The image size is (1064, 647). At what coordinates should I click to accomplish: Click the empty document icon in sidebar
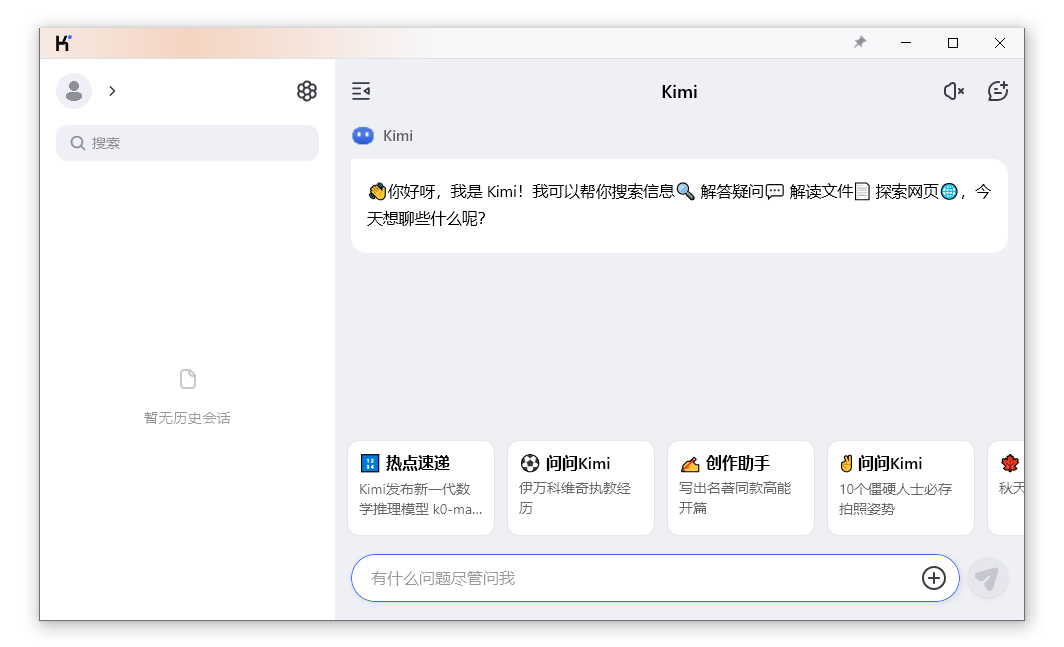[x=188, y=379]
